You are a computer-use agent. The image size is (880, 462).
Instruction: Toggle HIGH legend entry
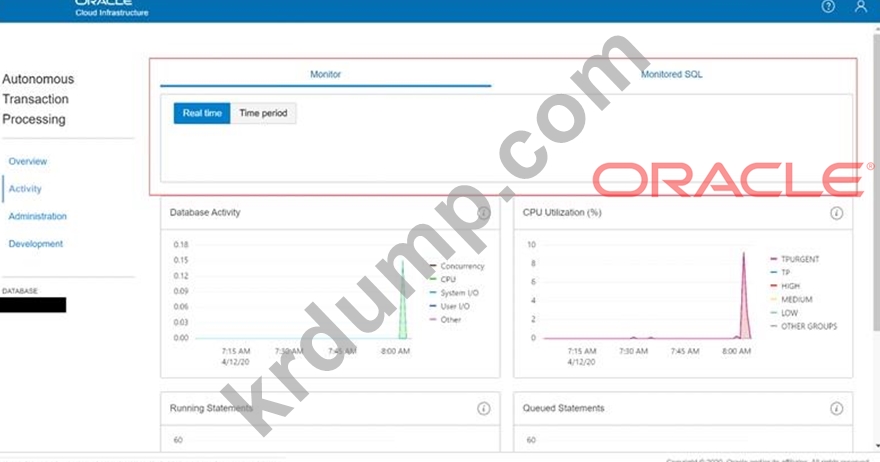785,286
